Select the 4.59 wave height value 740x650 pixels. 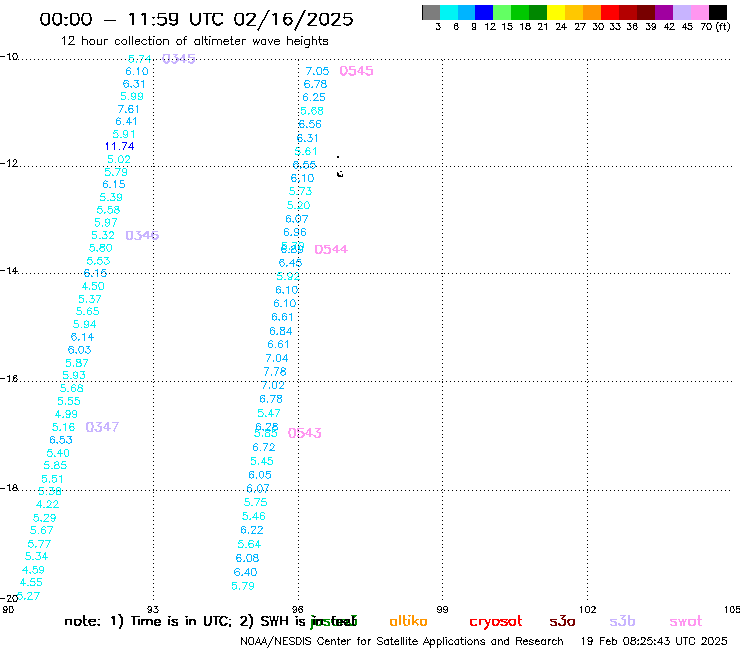coord(33,570)
